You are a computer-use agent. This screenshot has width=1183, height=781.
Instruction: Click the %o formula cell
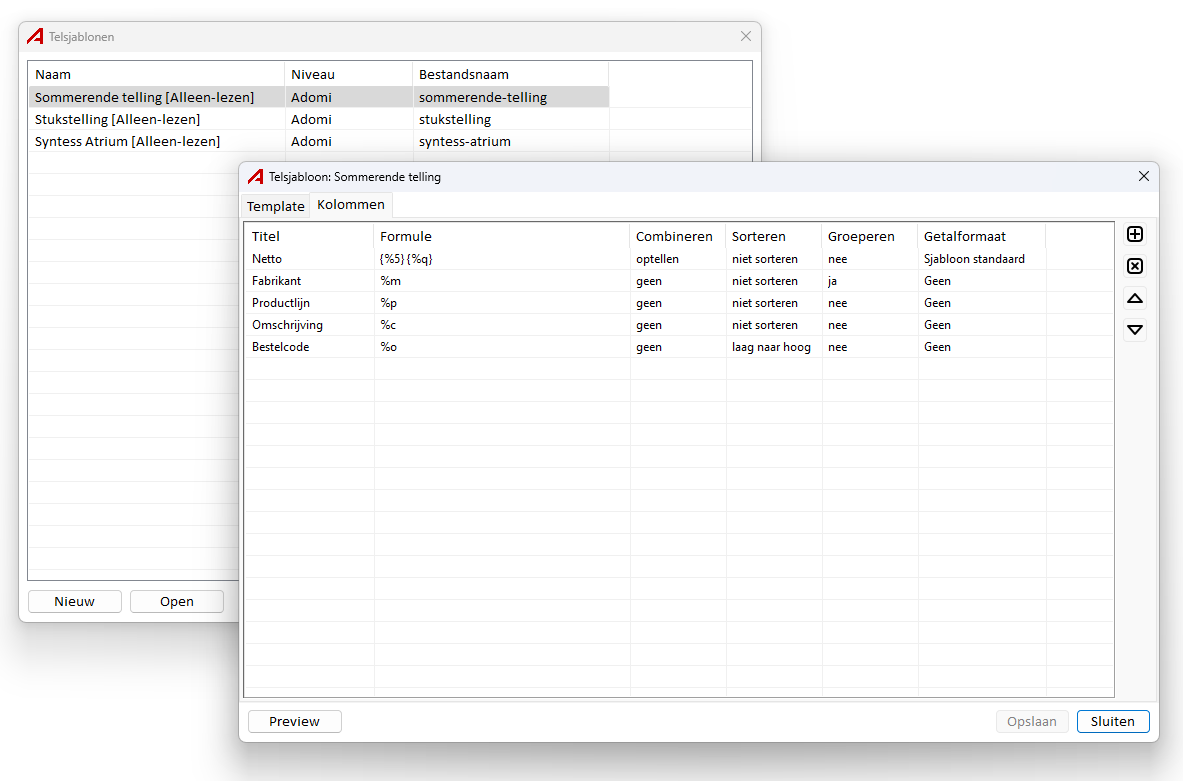502,347
